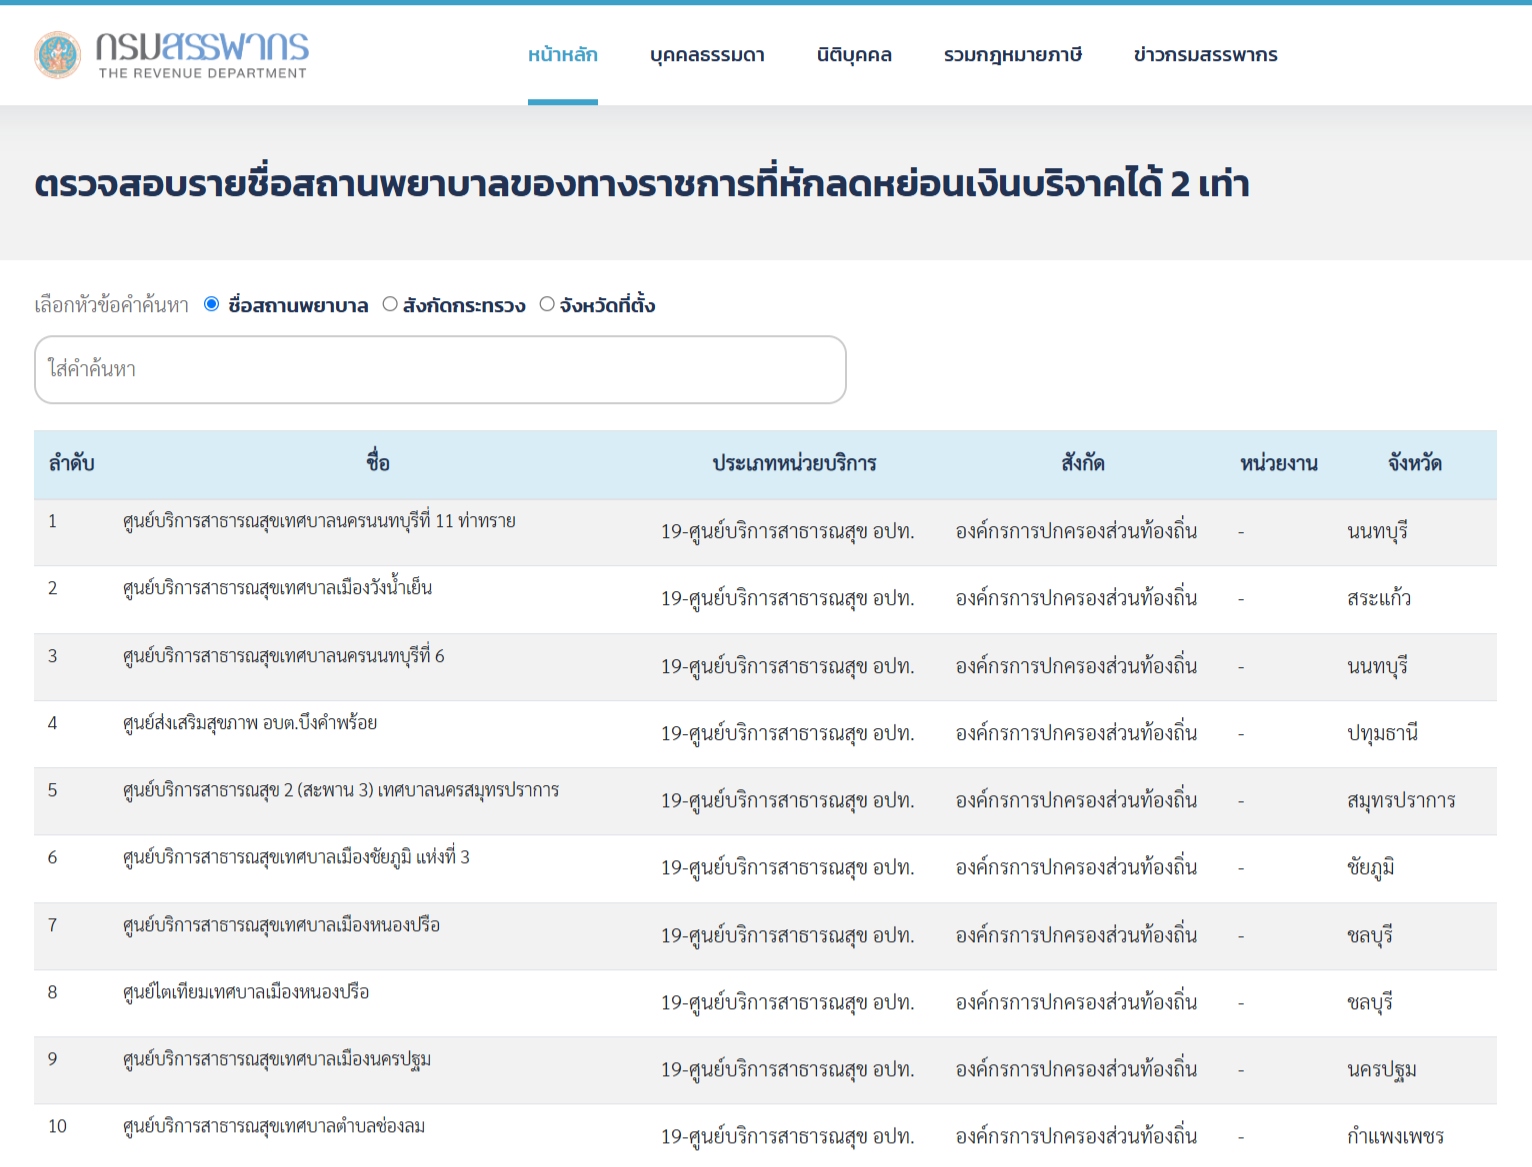Select the สังกัดกระทรวง radio option
Viewport: 1532px width, 1167px height.
[390, 304]
